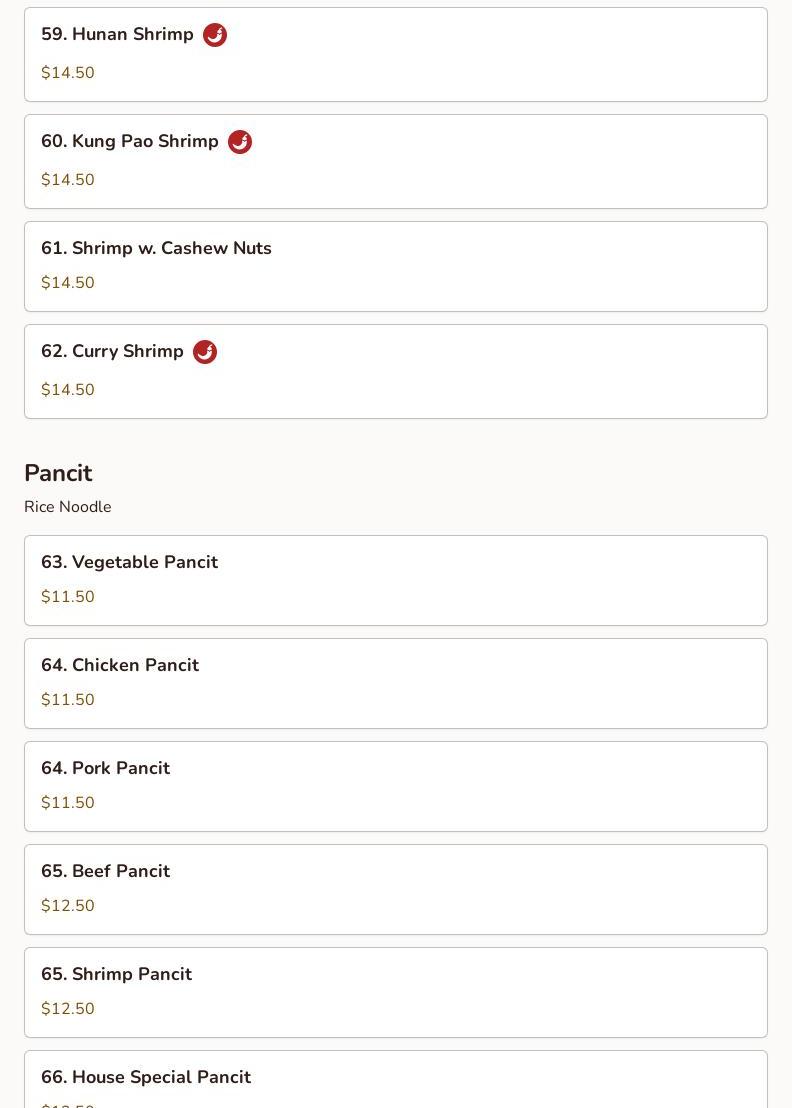This screenshot has height=1108, width=792.
Task: Click the $12.50 price under Beef Pancit
Action: 68,906
